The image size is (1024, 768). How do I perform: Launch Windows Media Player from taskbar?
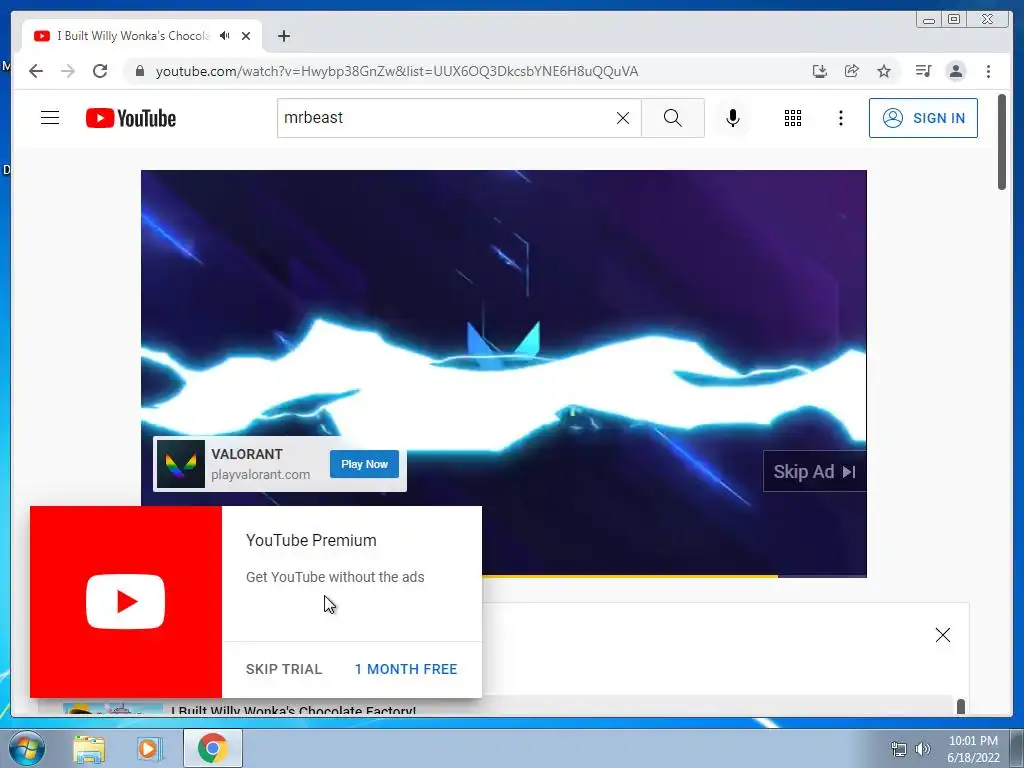pyautogui.click(x=149, y=748)
